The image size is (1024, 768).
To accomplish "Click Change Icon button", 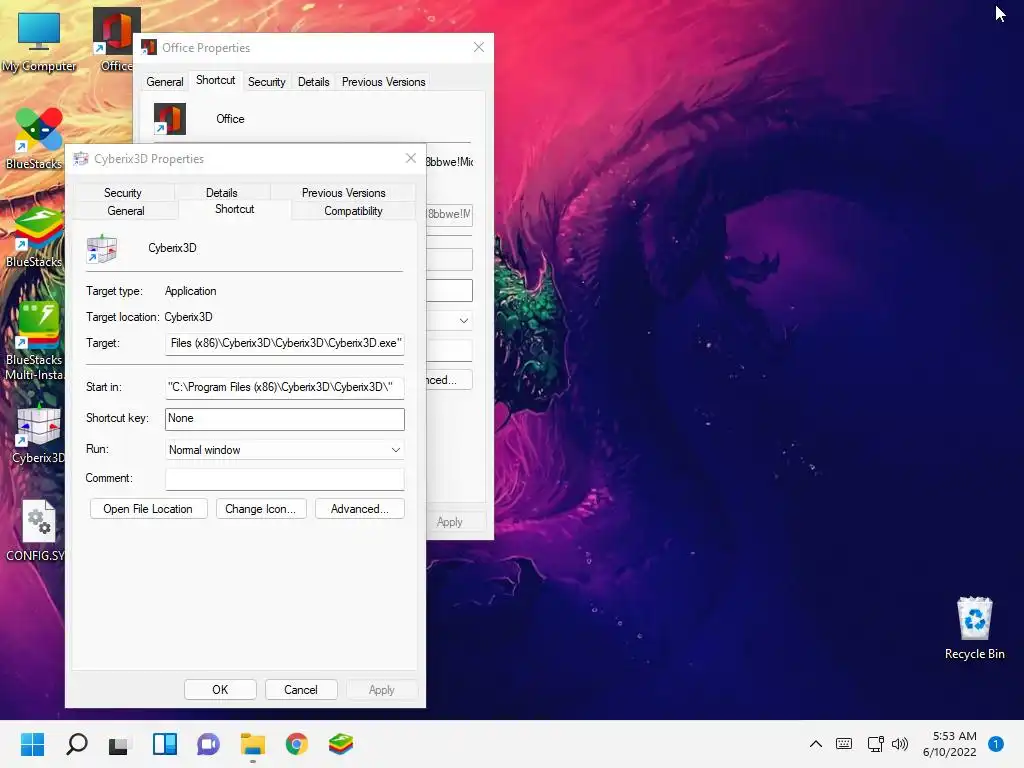I will (x=261, y=509).
